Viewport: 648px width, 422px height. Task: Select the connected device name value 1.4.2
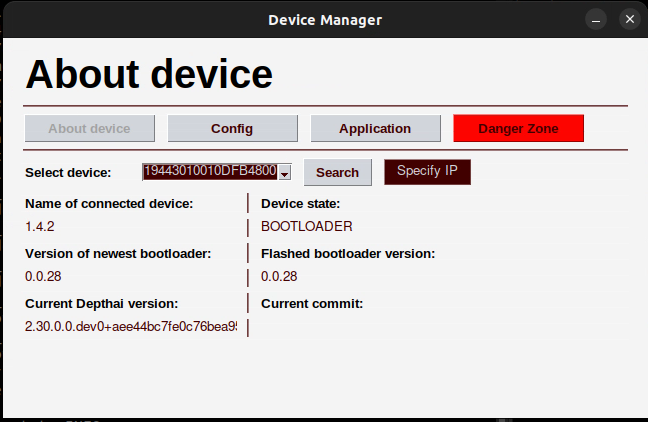click(40, 226)
